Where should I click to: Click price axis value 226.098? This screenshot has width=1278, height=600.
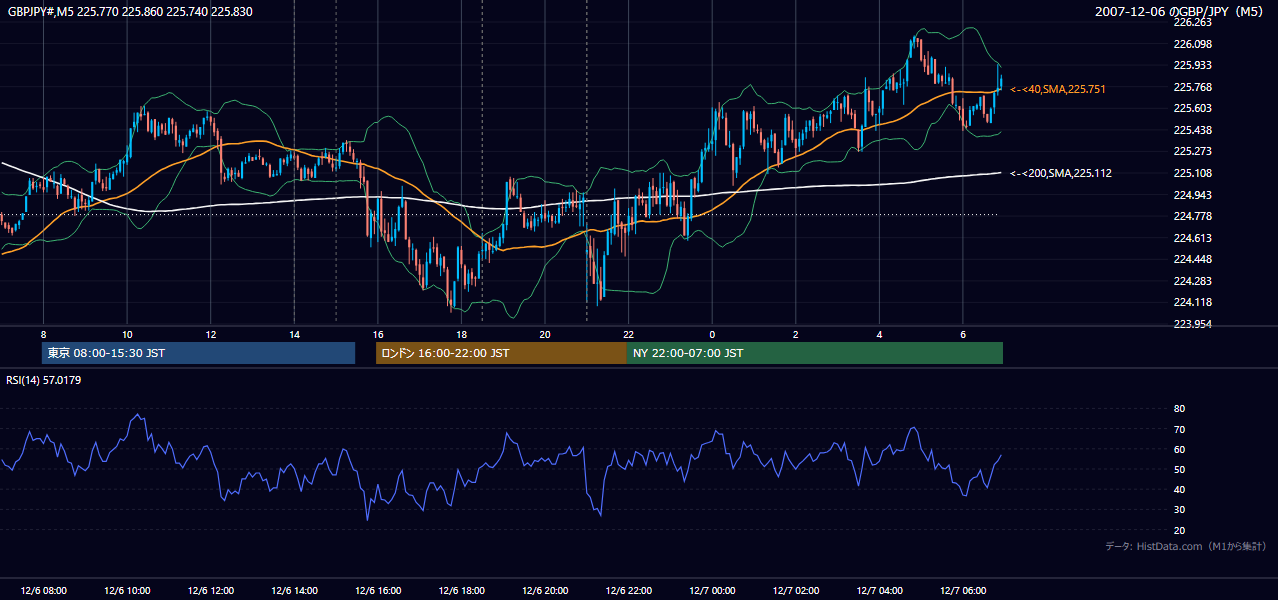[x=1192, y=44]
